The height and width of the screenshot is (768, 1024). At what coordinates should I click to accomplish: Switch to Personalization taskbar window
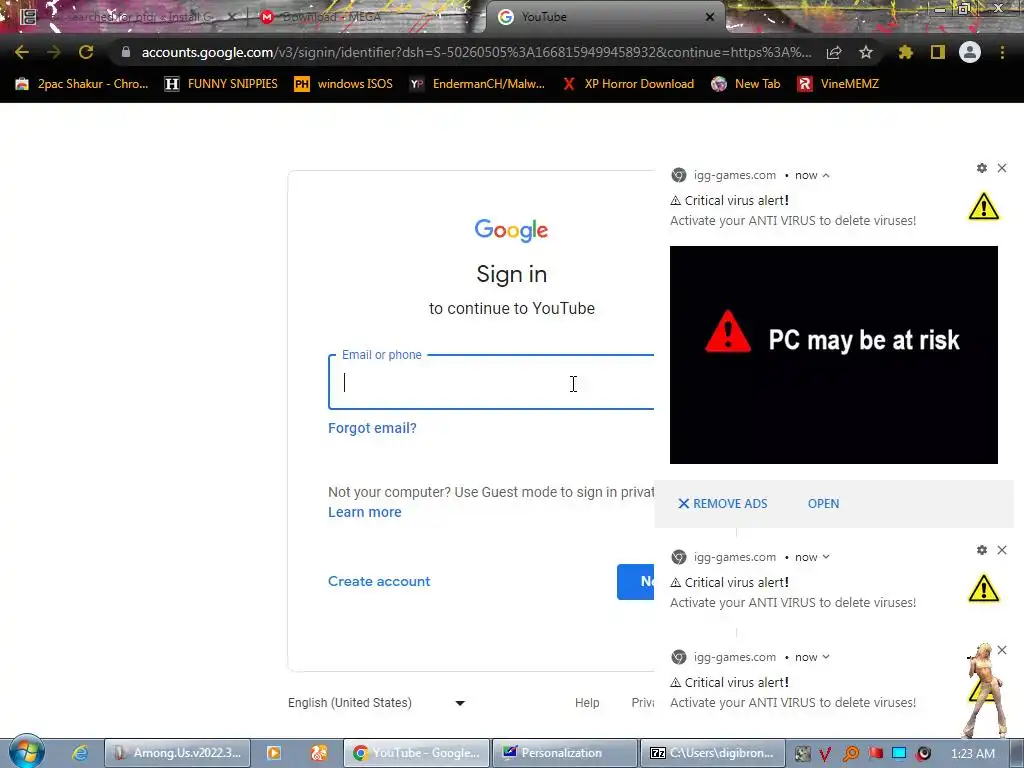(x=565, y=753)
